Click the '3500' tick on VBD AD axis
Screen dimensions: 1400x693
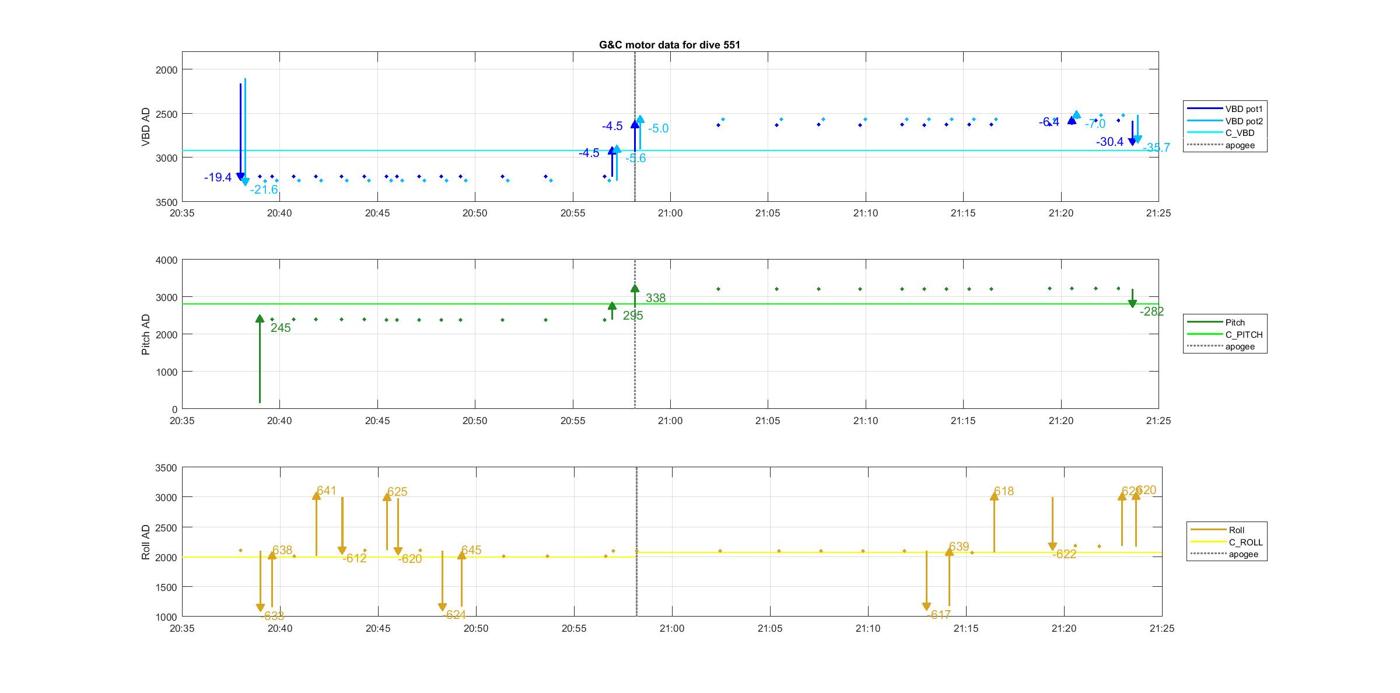(x=166, y=202)
